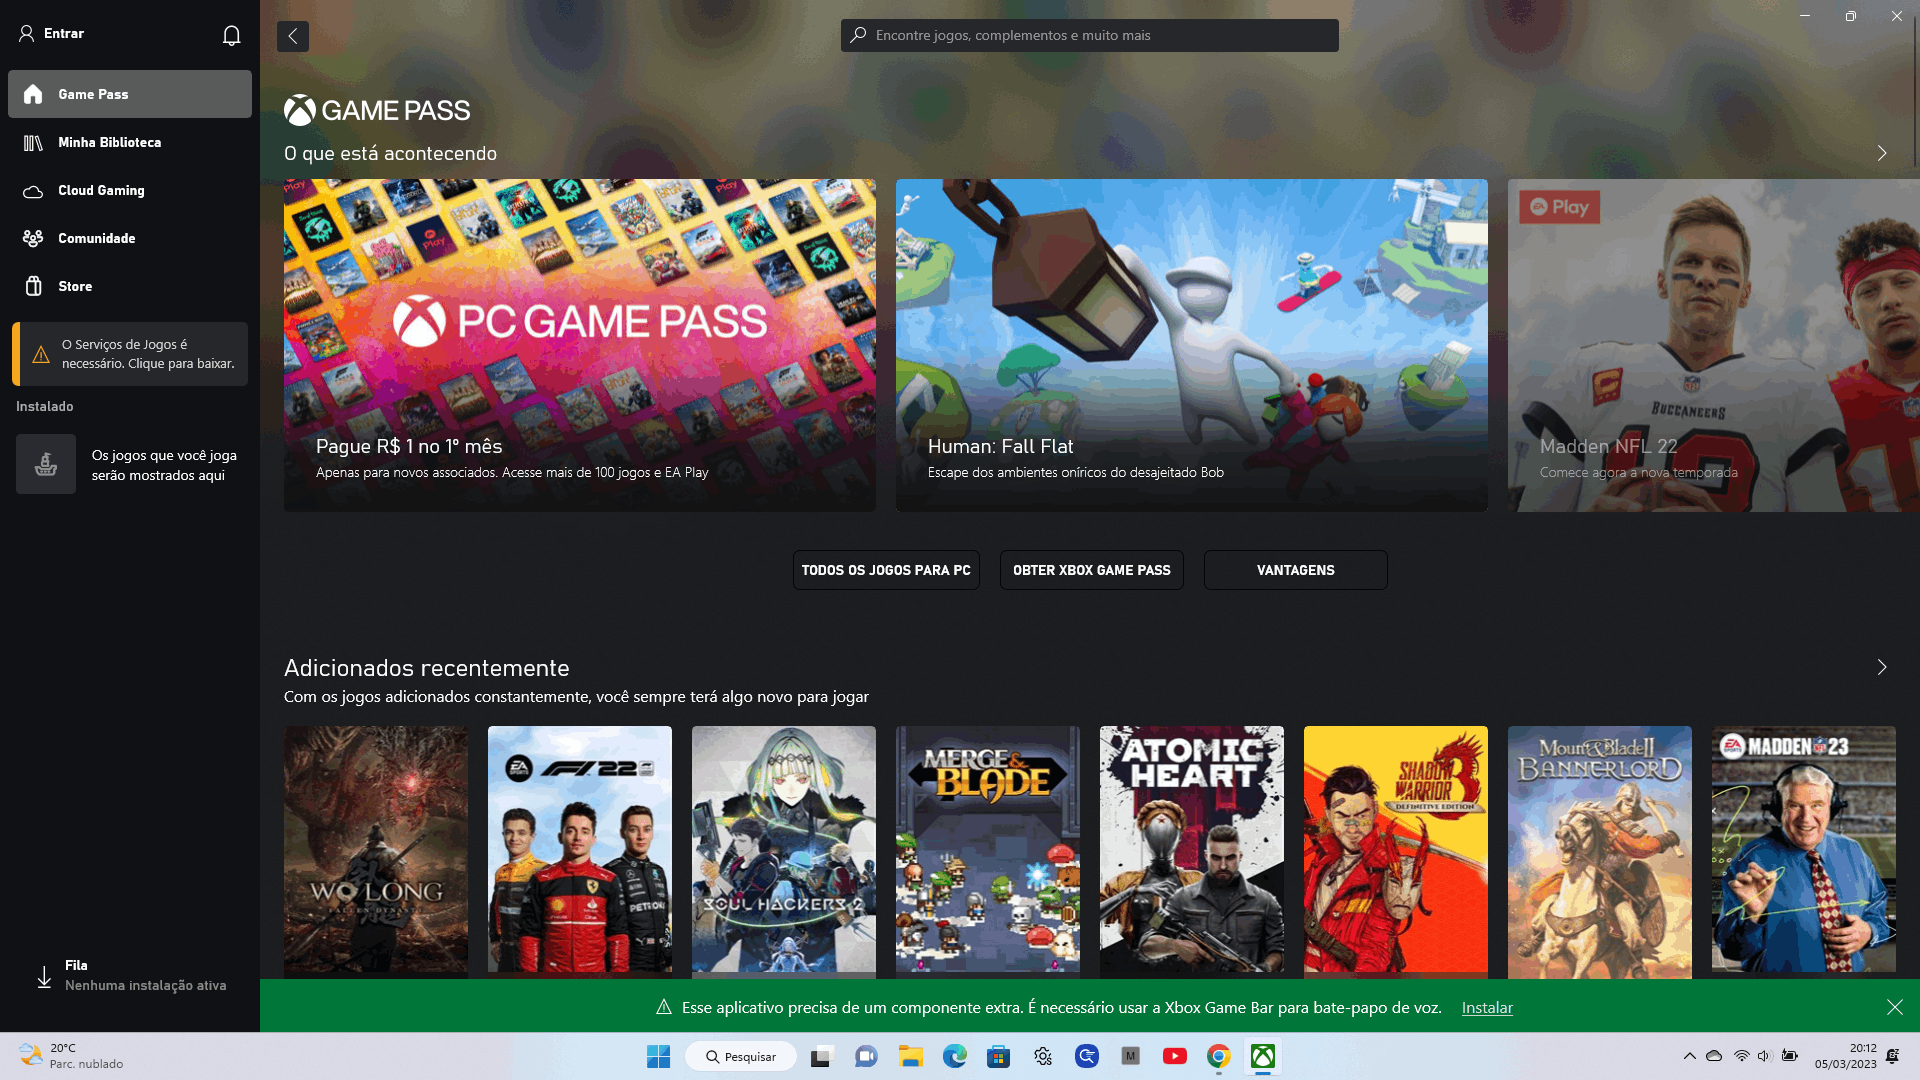1920x1080 pixels.
Task: Expand the 'O que está acontecendo' arrow
Action: [x=1882, y=153]
